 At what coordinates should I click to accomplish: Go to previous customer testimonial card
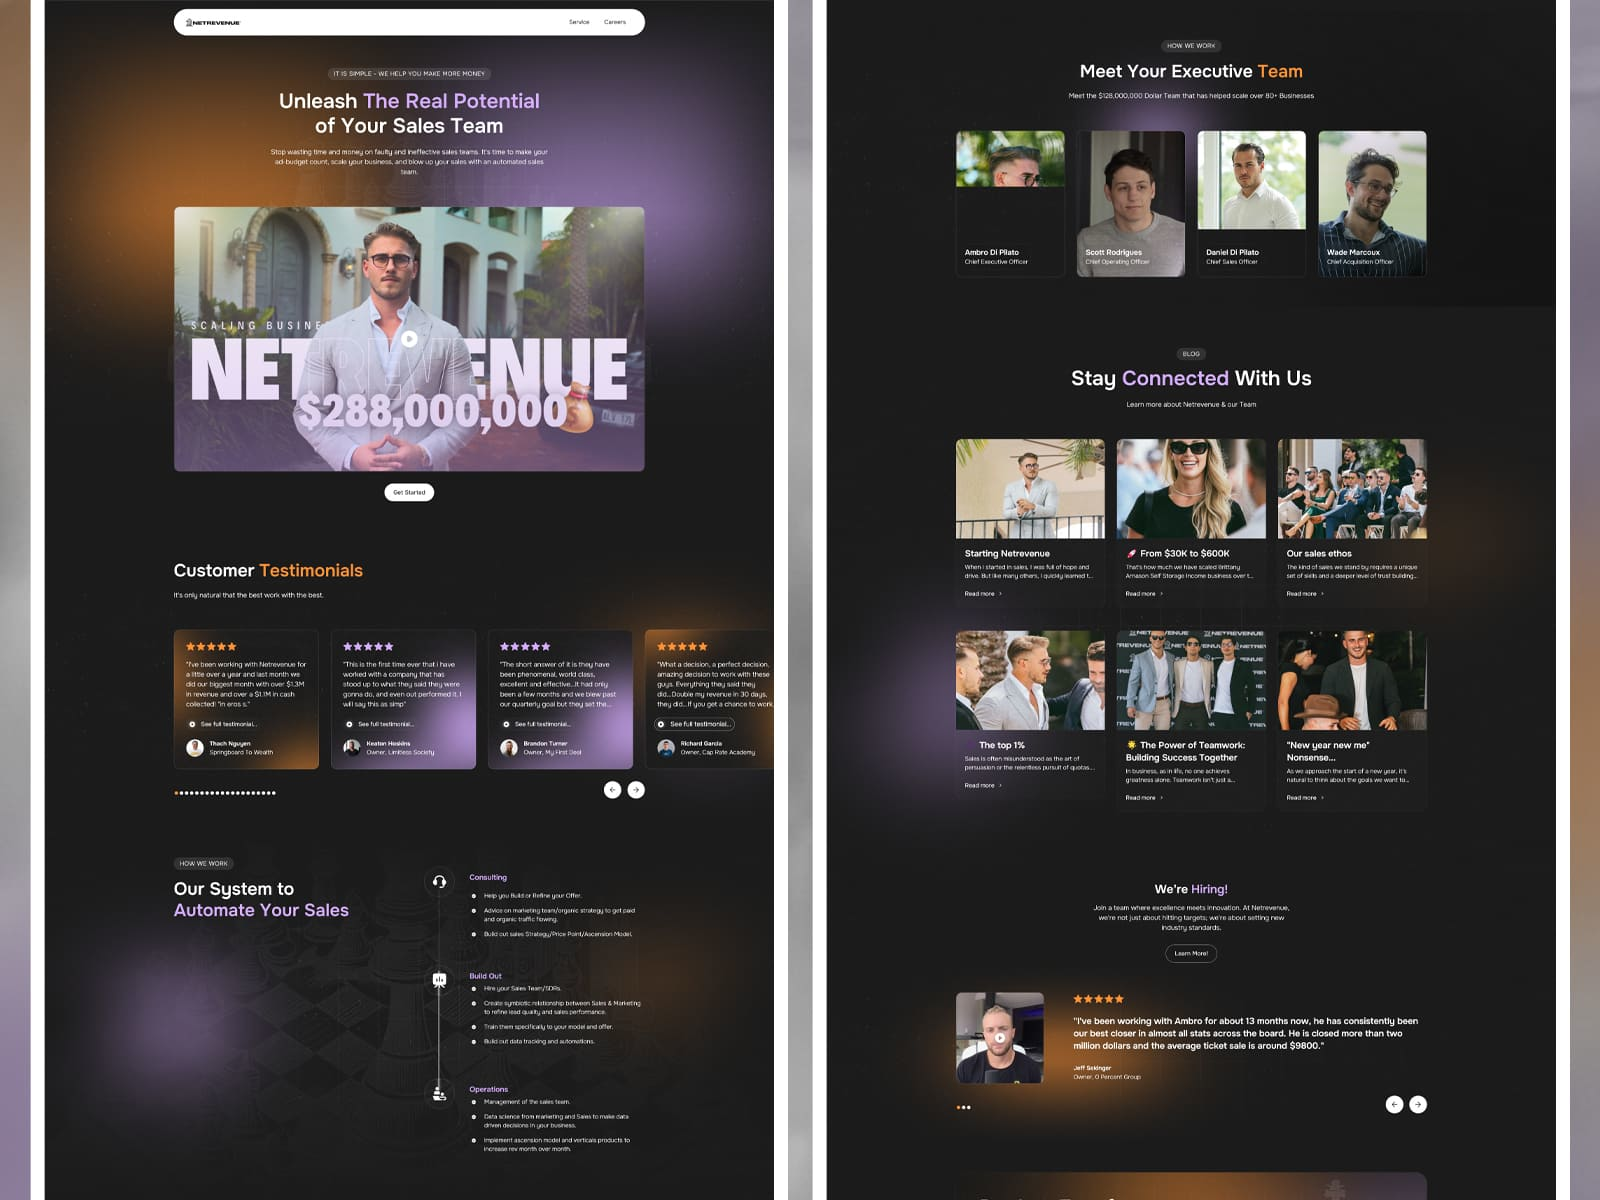pos(613,790)
